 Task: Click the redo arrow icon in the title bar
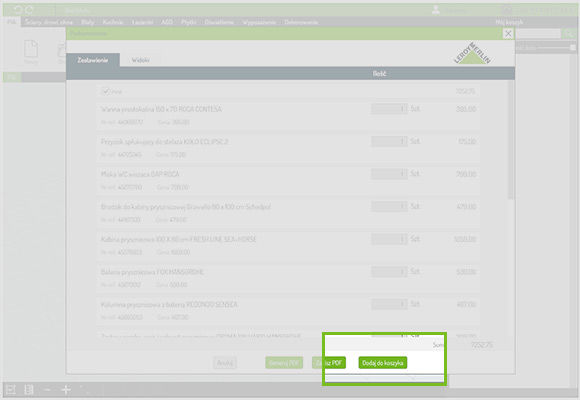pyautogui.click(x=30, y=10)
